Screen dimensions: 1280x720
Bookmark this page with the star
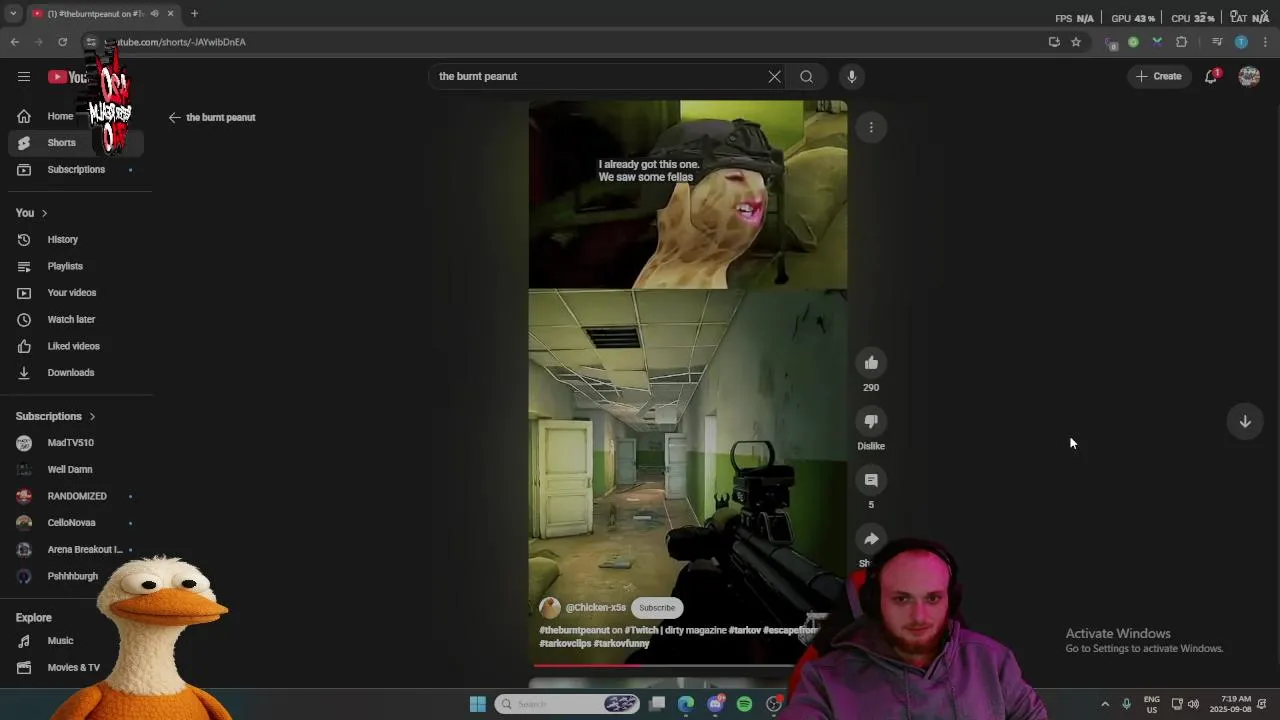[x=1076, y=42]
